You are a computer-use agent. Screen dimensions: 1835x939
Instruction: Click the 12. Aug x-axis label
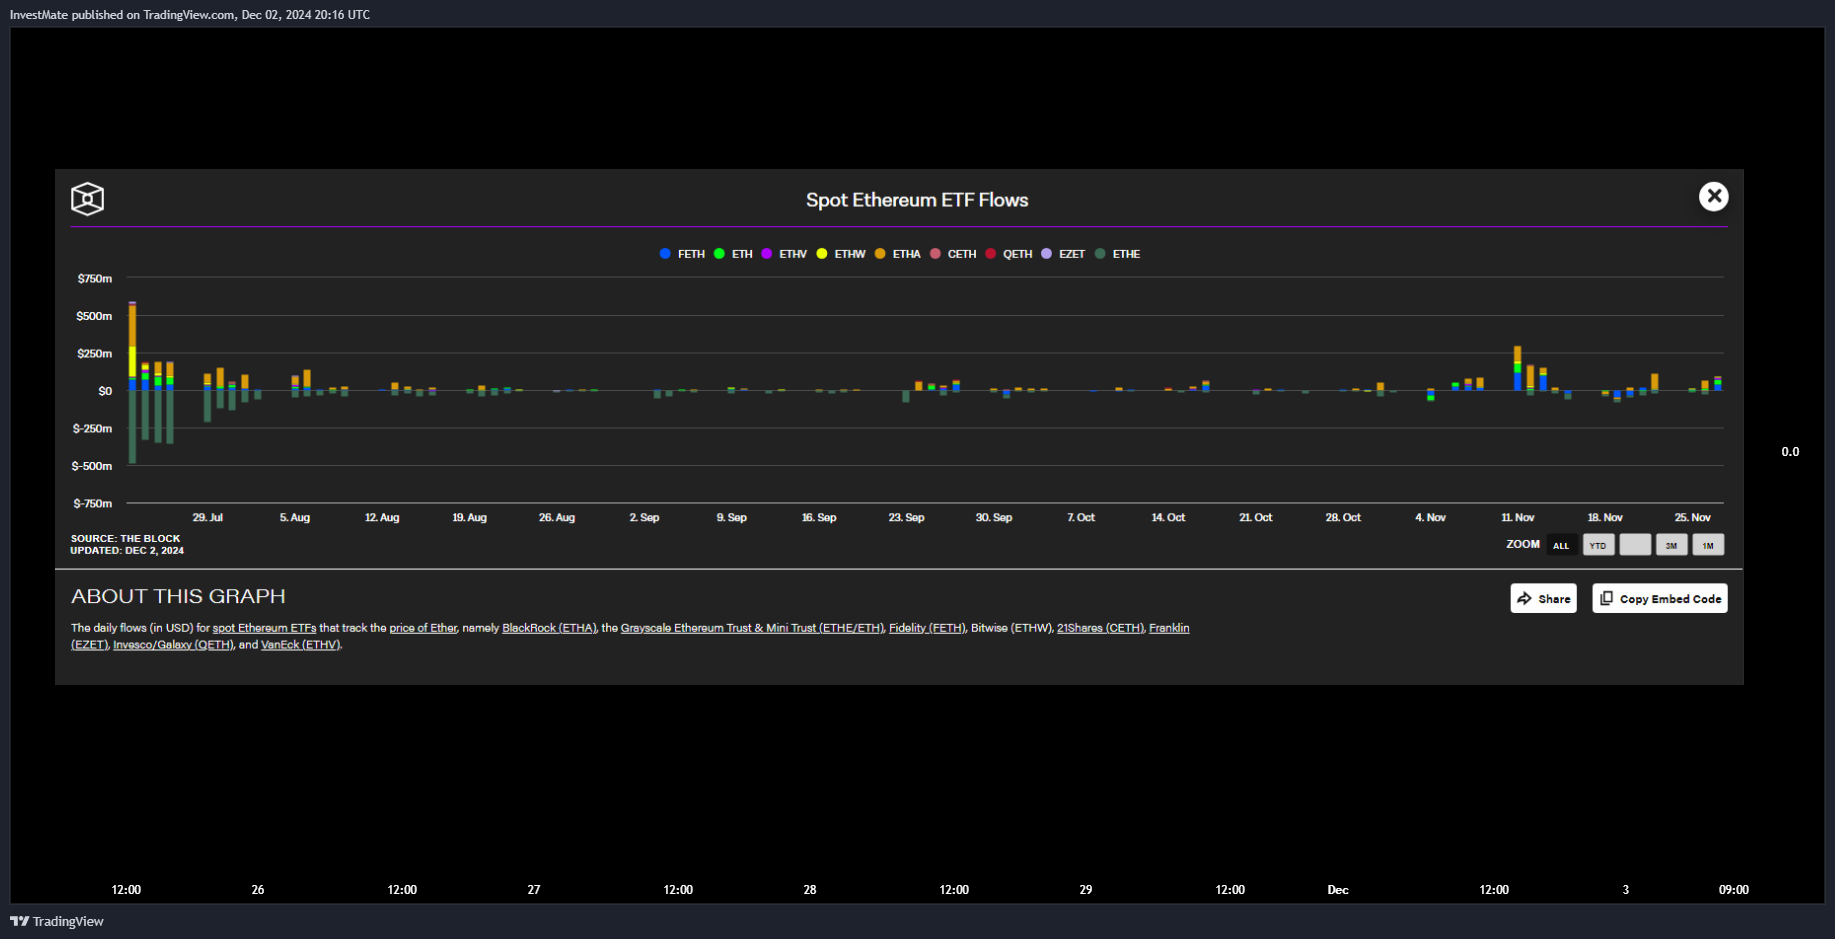click(x=382, y=518)
